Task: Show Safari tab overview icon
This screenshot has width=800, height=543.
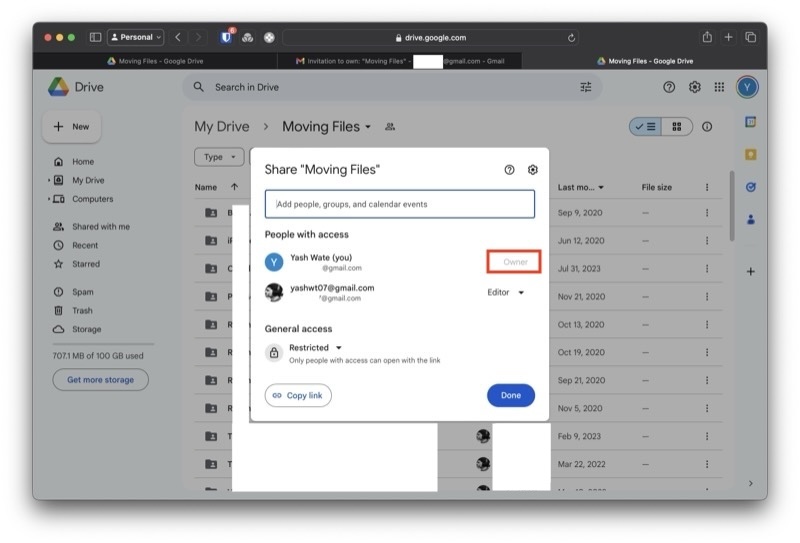Action: click(x=751, y=37)
